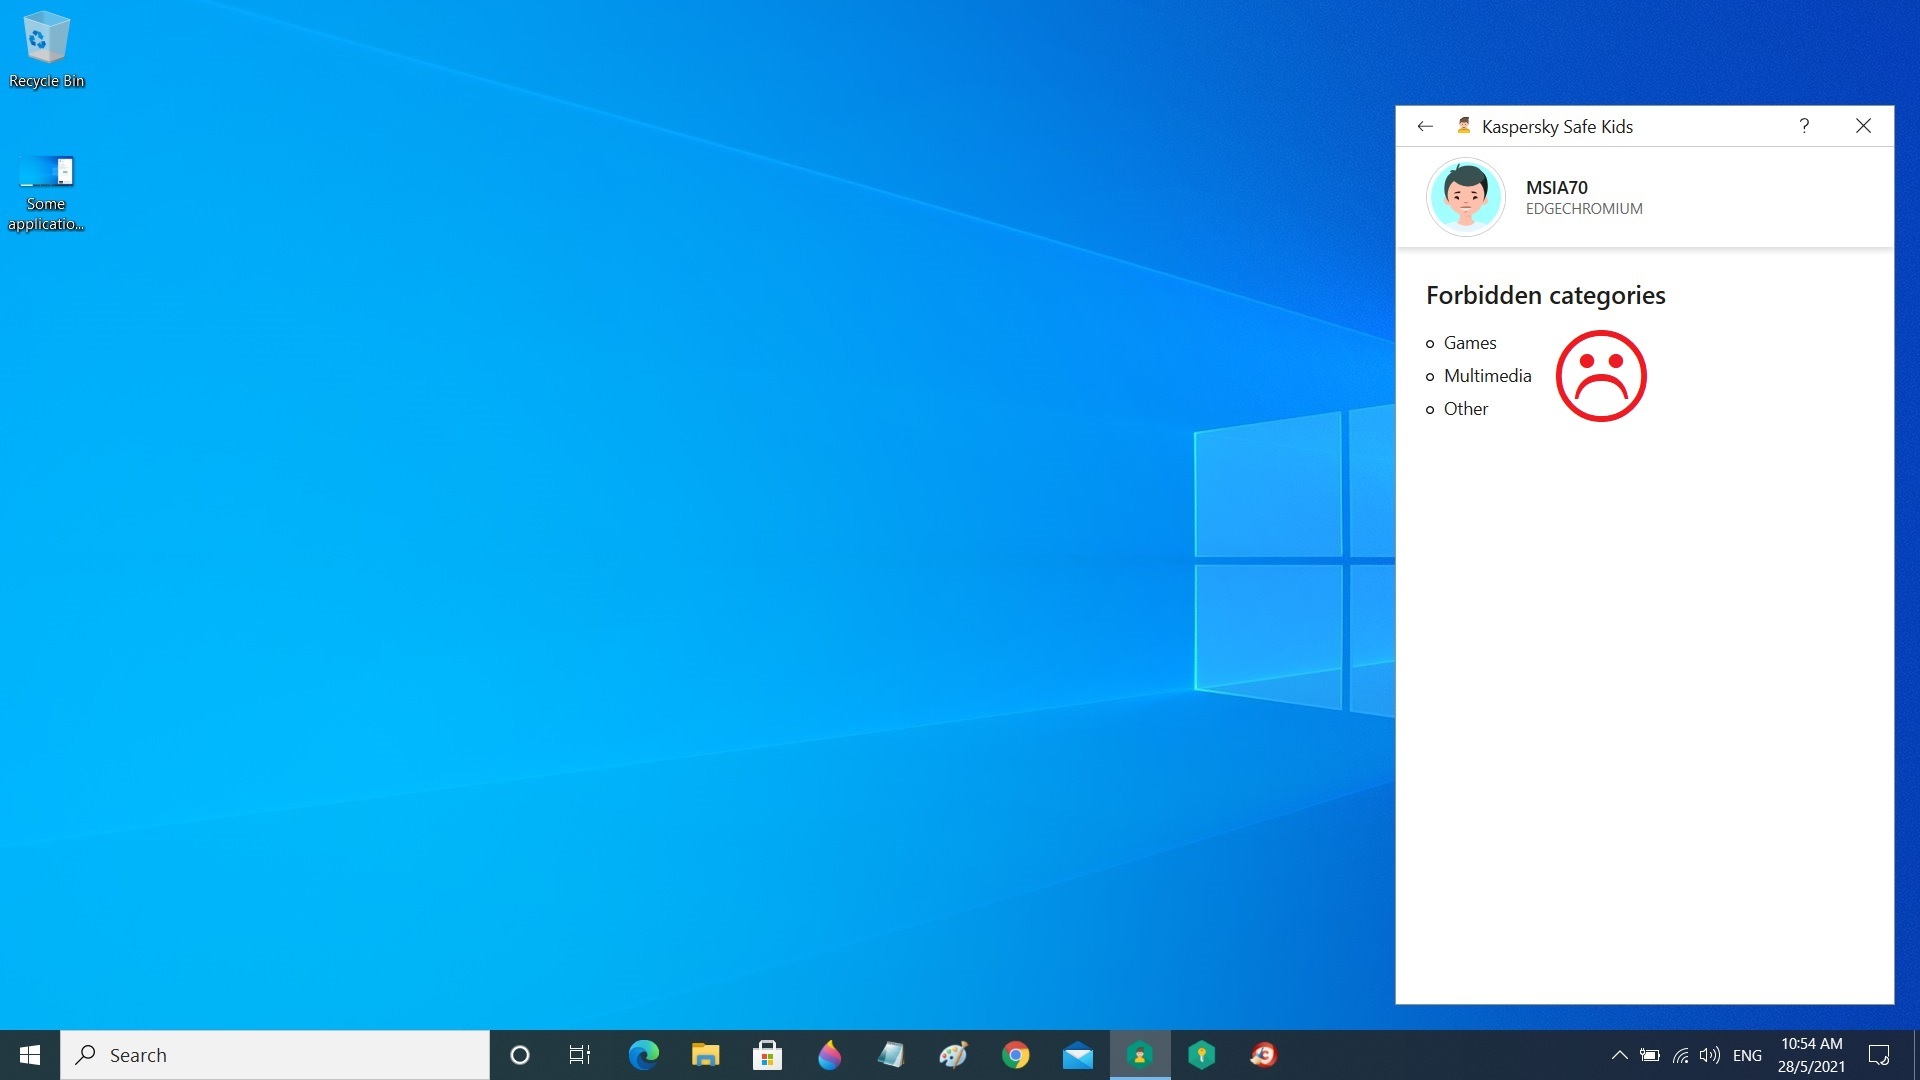Click the Paint palette taskbar icon
Screen dimensions: 1920x1080
pyautogui.click(x=953, y=1055)
